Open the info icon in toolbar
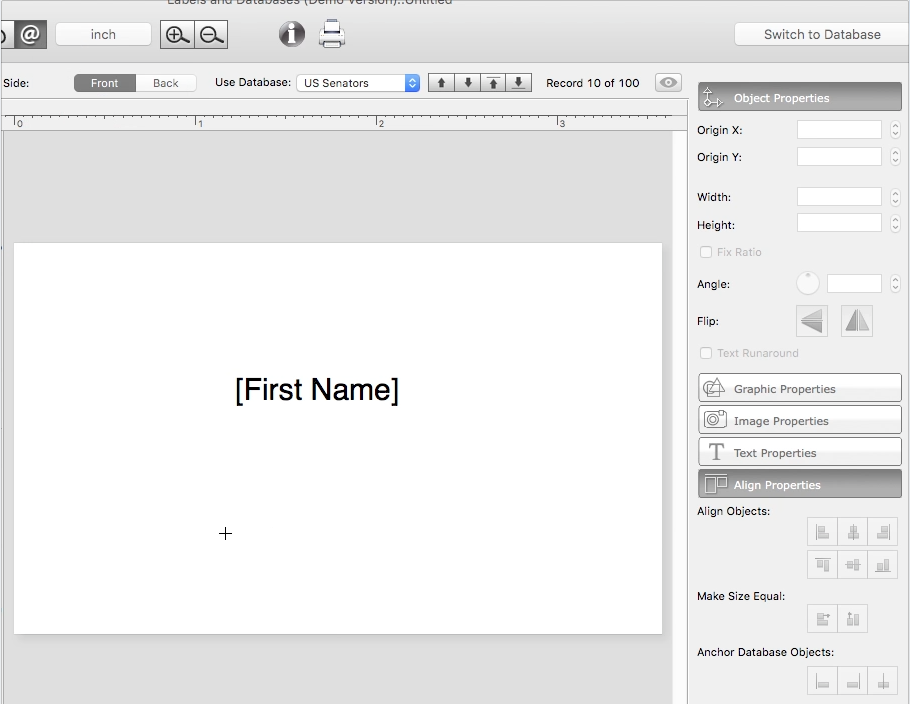 coord(292,34)
